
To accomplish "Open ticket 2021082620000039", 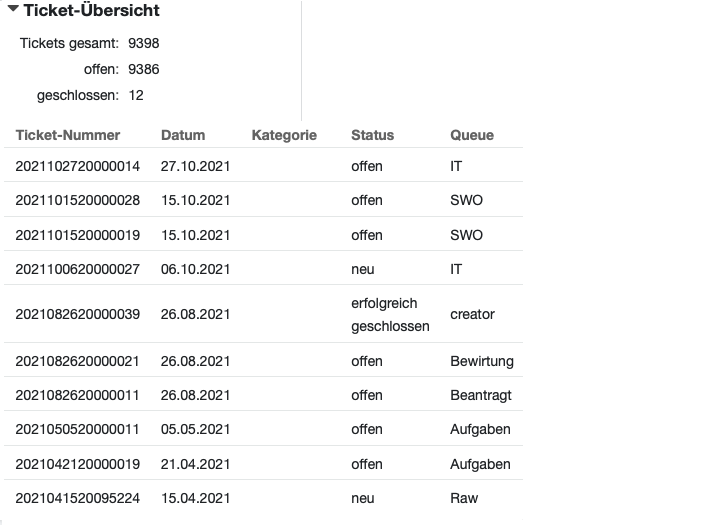I will tap(78, 314).
